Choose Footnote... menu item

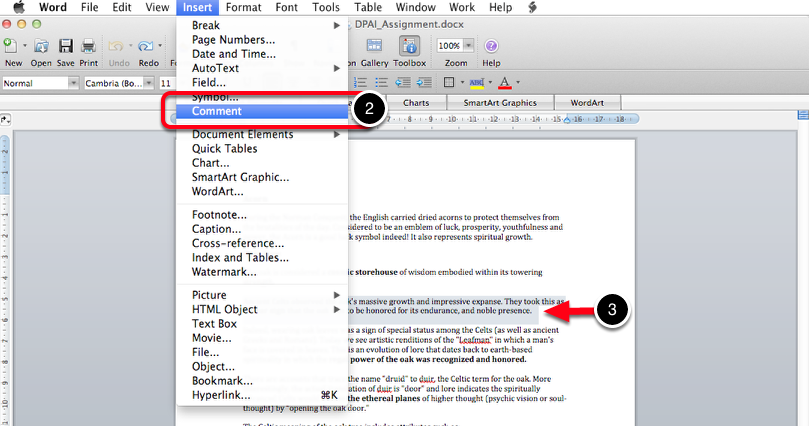[x=262, y=215]
